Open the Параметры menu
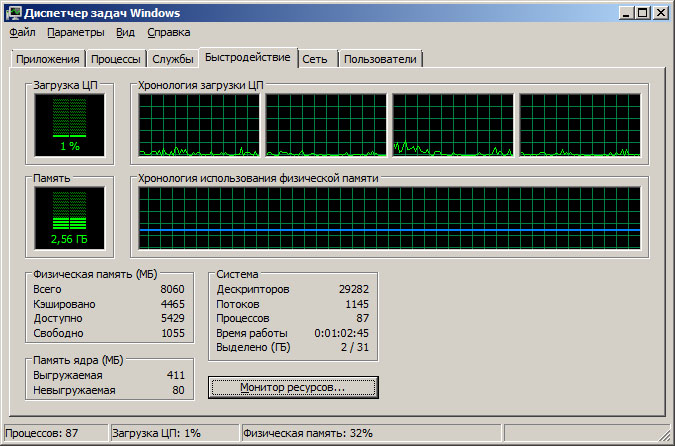The width and height of the screenshot is (675, 446). pyautogui.click(x=76, y=33)
